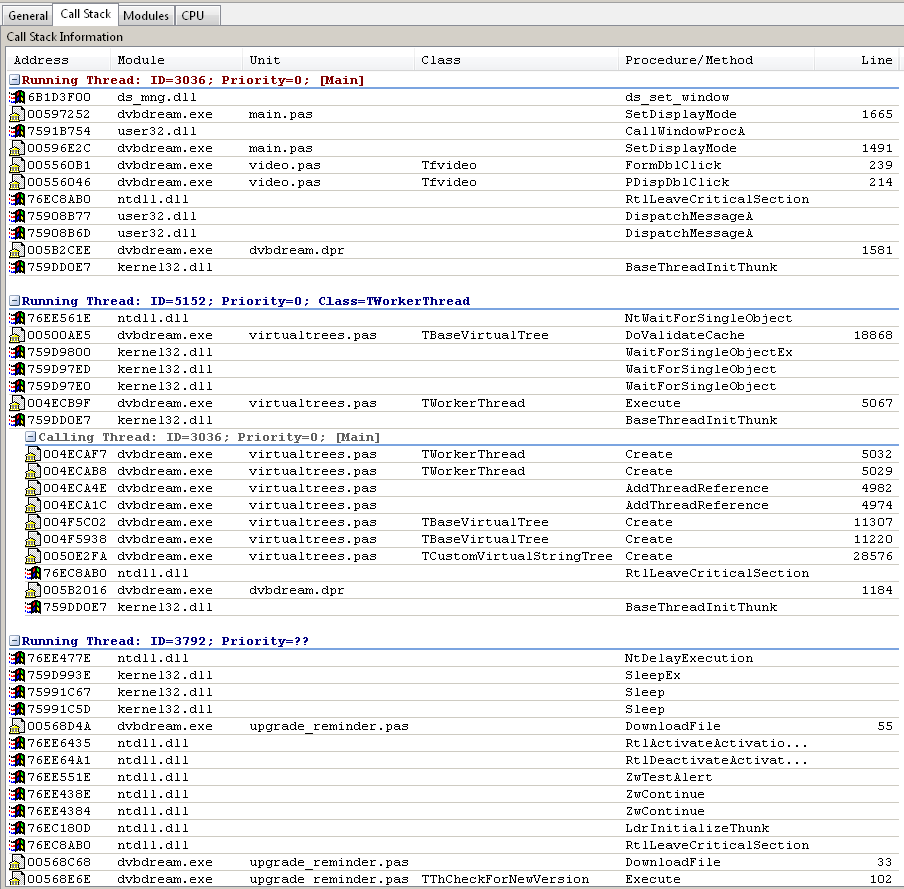
Task: Click source unit icon at 004ECA4E
Action: tap(33, 488)
